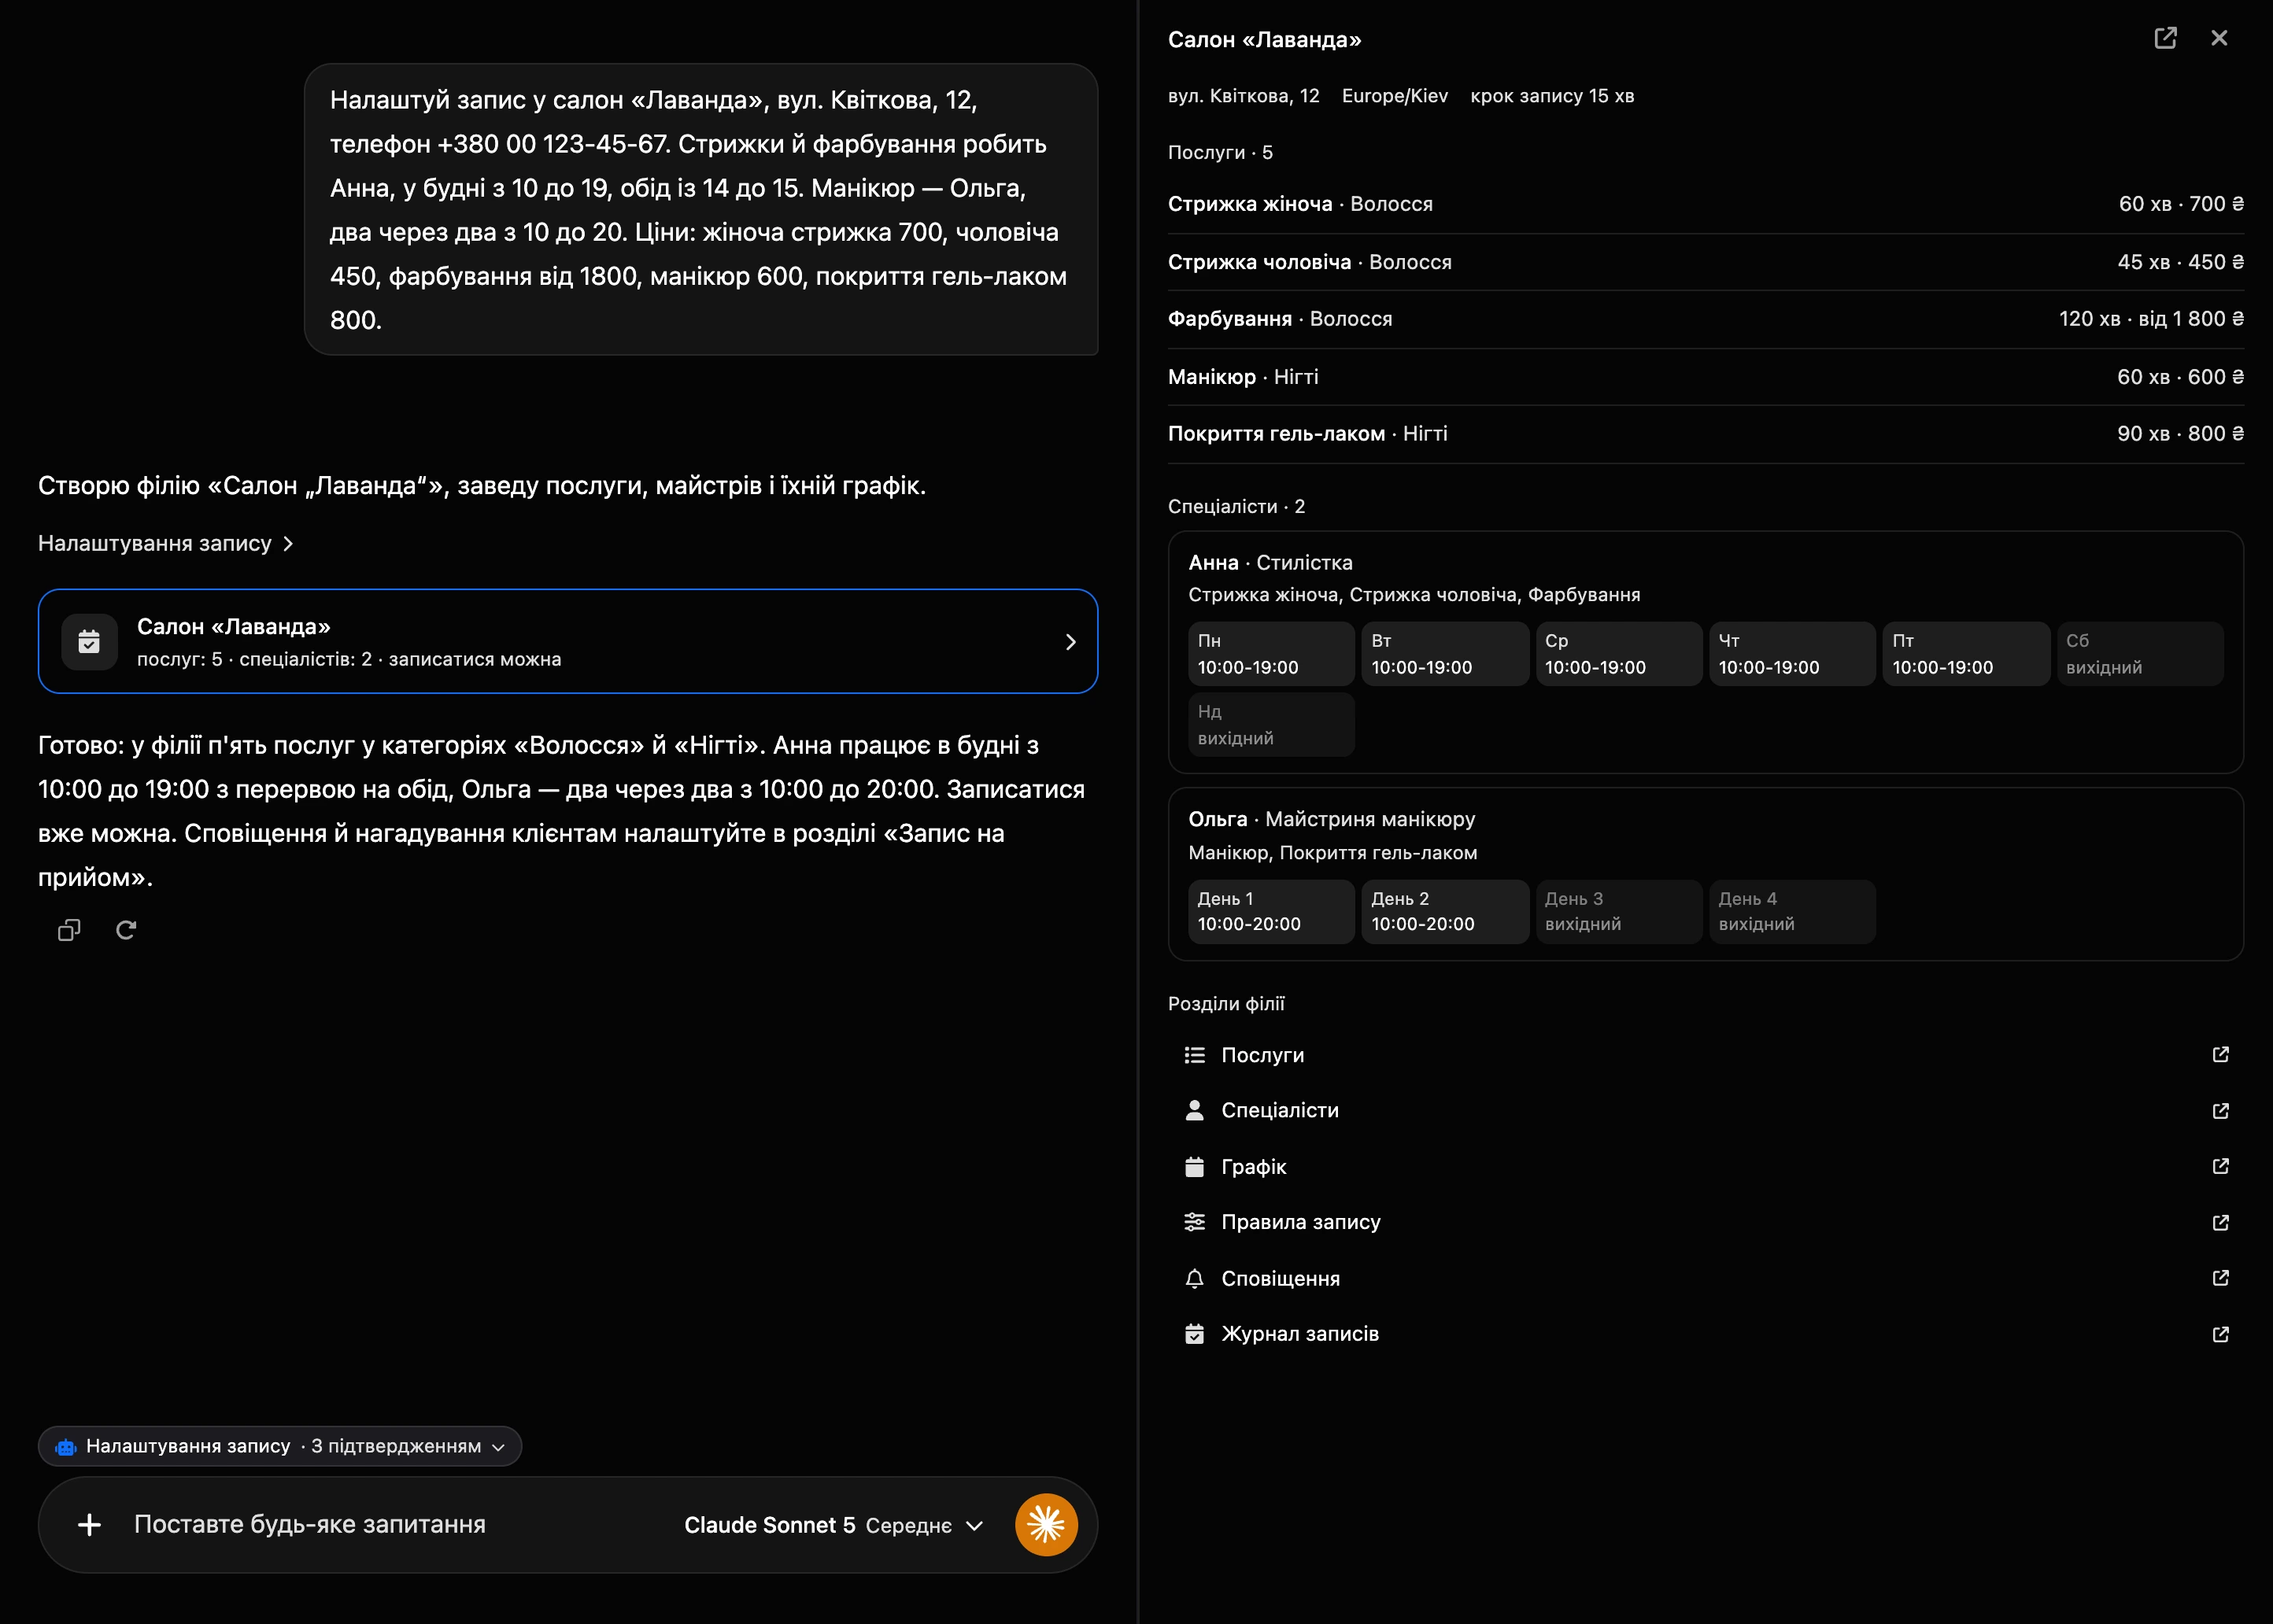
Task: Copy the assistant's response
Action: [x=69, y=930]
